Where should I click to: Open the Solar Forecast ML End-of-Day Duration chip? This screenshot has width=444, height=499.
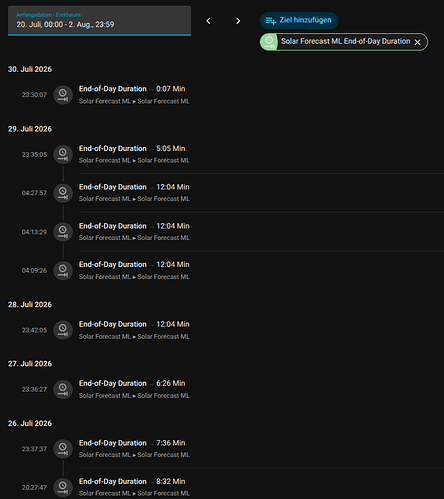tap(344, 42)
